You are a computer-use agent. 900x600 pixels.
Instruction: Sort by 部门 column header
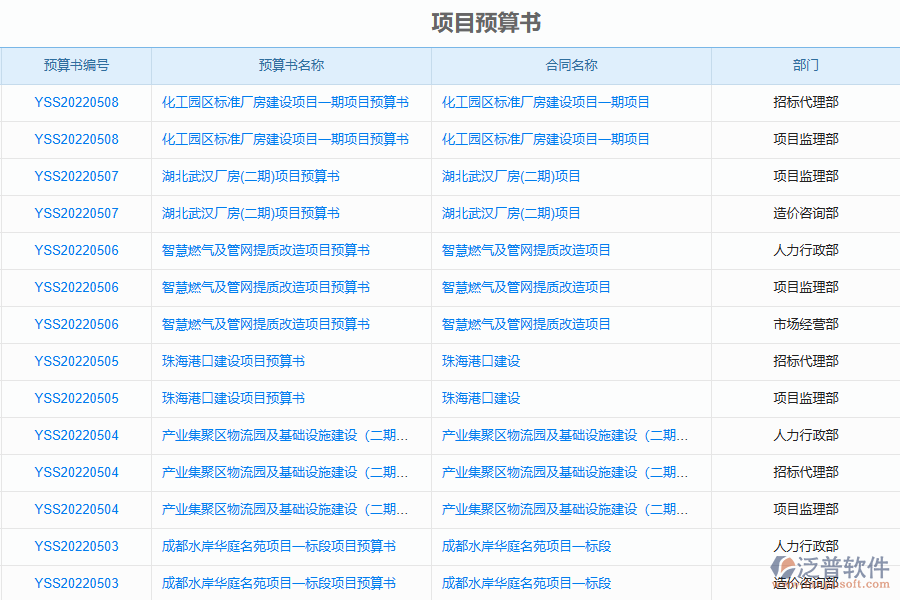point(805,65)
